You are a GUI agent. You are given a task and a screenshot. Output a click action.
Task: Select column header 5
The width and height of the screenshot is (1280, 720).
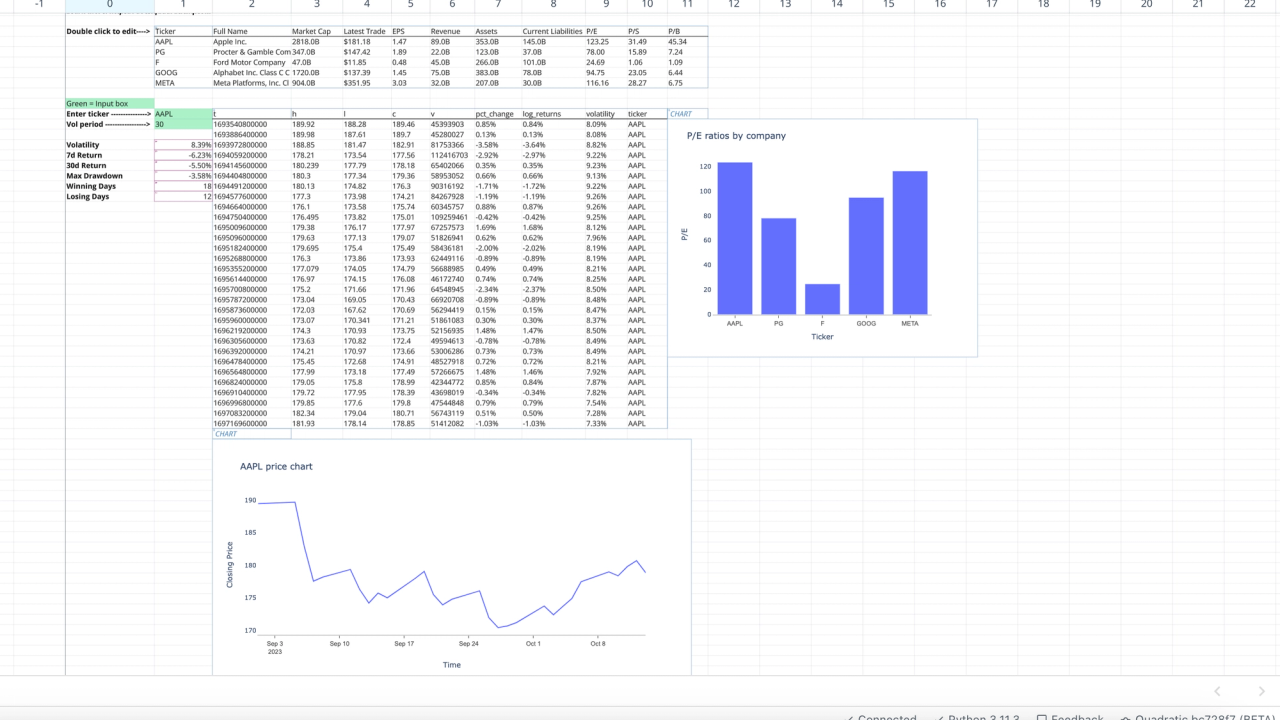[410, 5]
